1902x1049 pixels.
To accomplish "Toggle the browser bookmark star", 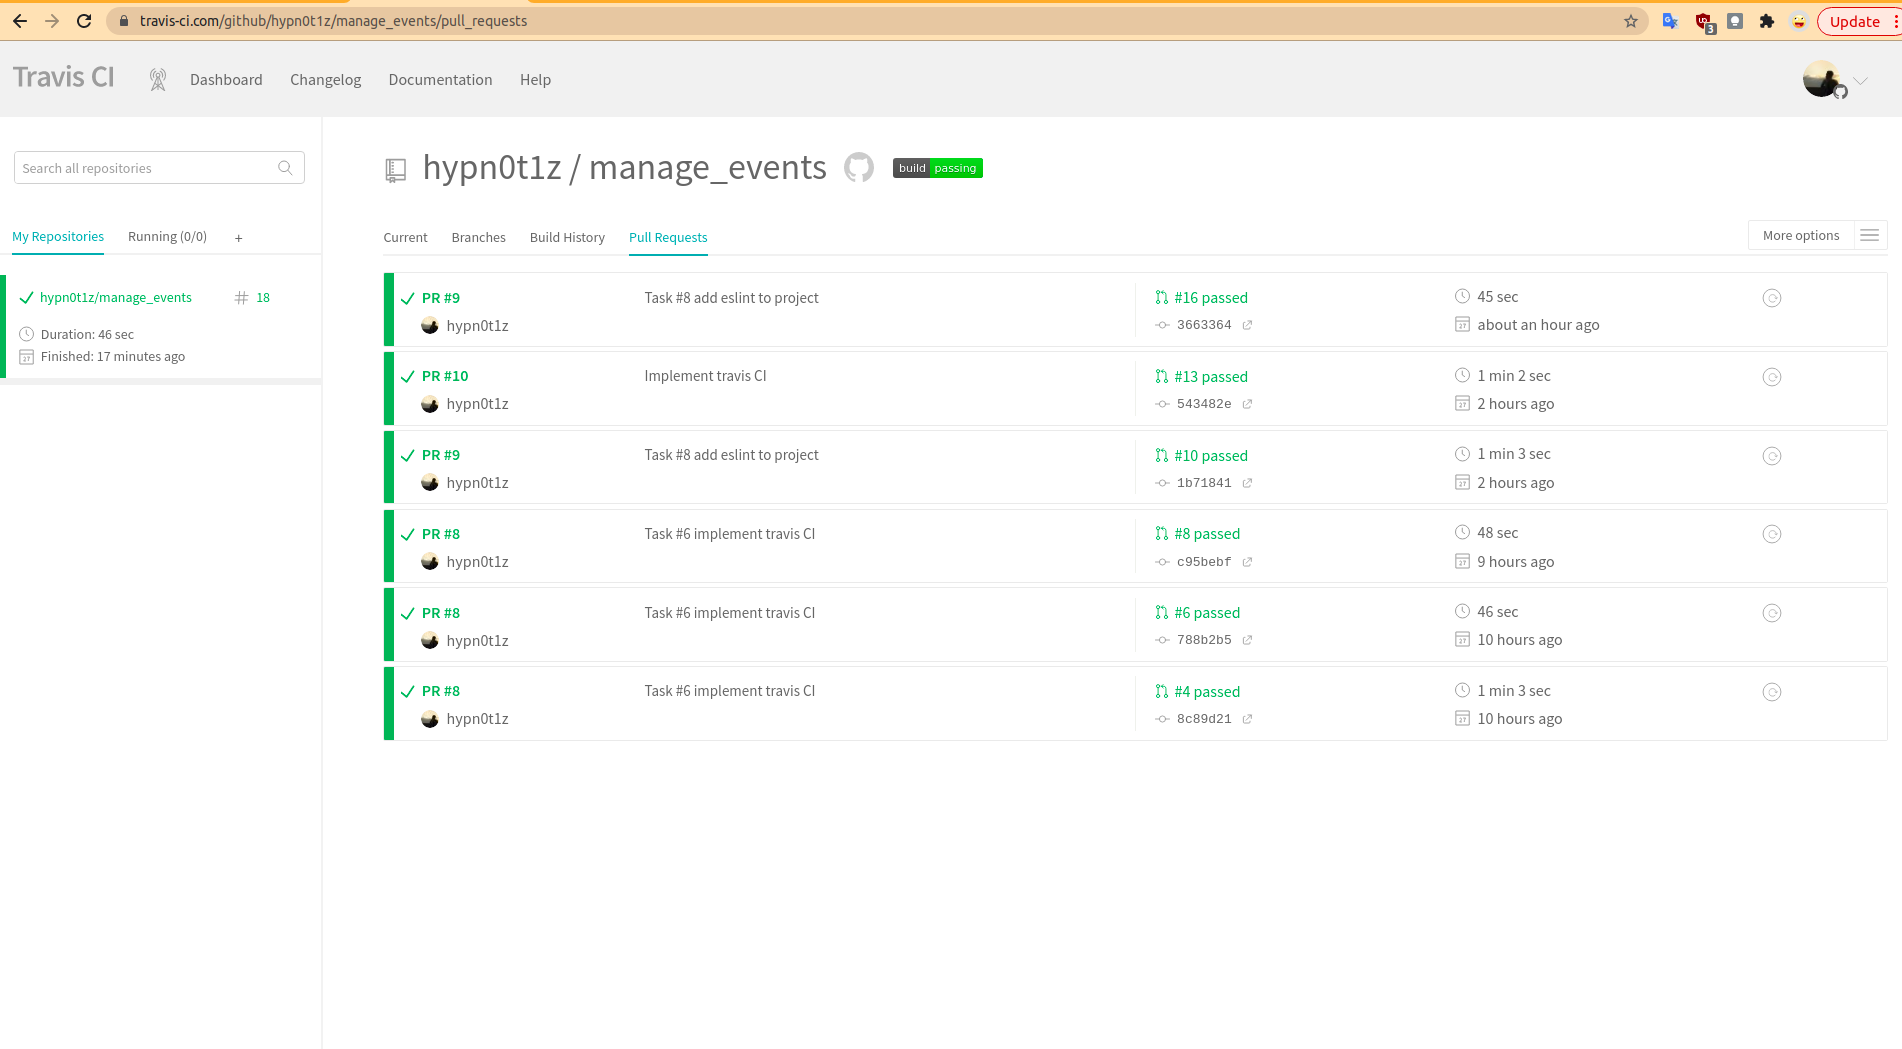I will (x=1631, y=20).
